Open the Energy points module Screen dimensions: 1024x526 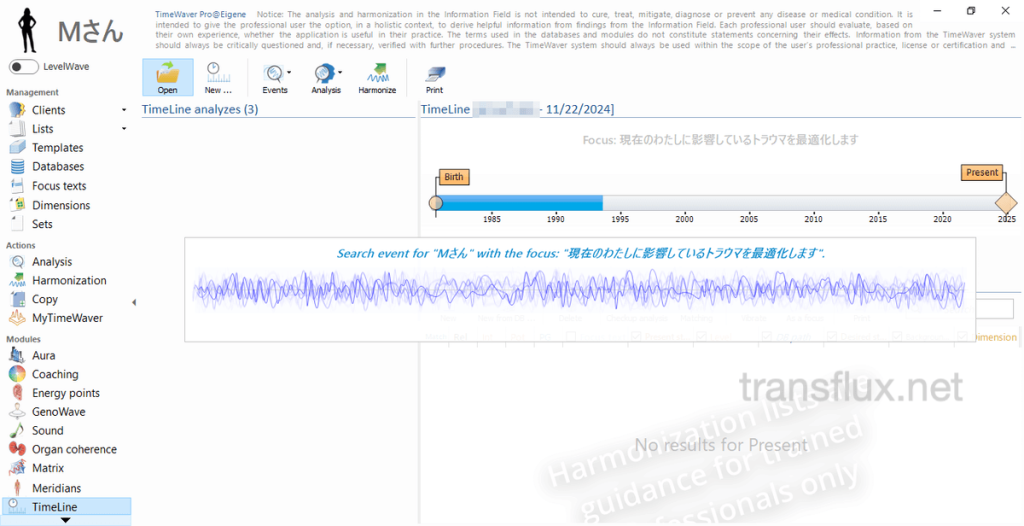point(65,393)
